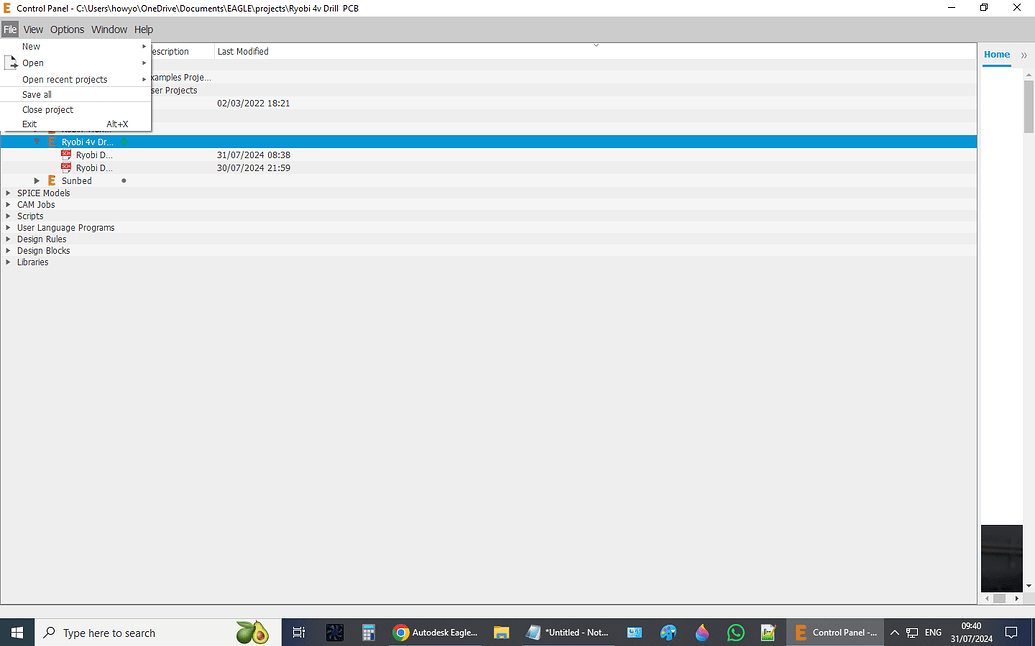Viewport: 1035px width, 646px height.
Task: Expand the SPICE Models branch
Action: click(x=7, y=192)
